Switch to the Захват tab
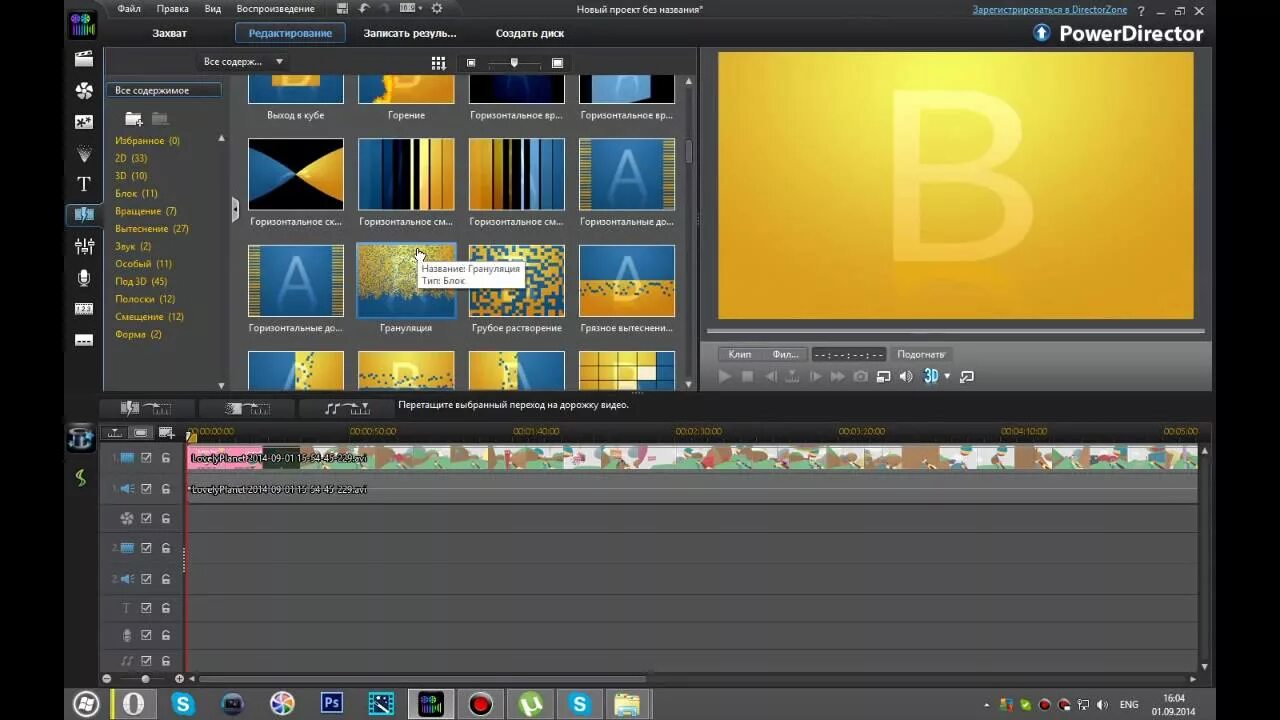The height and width of the screenshot is (720, 1280). point(169,33)
